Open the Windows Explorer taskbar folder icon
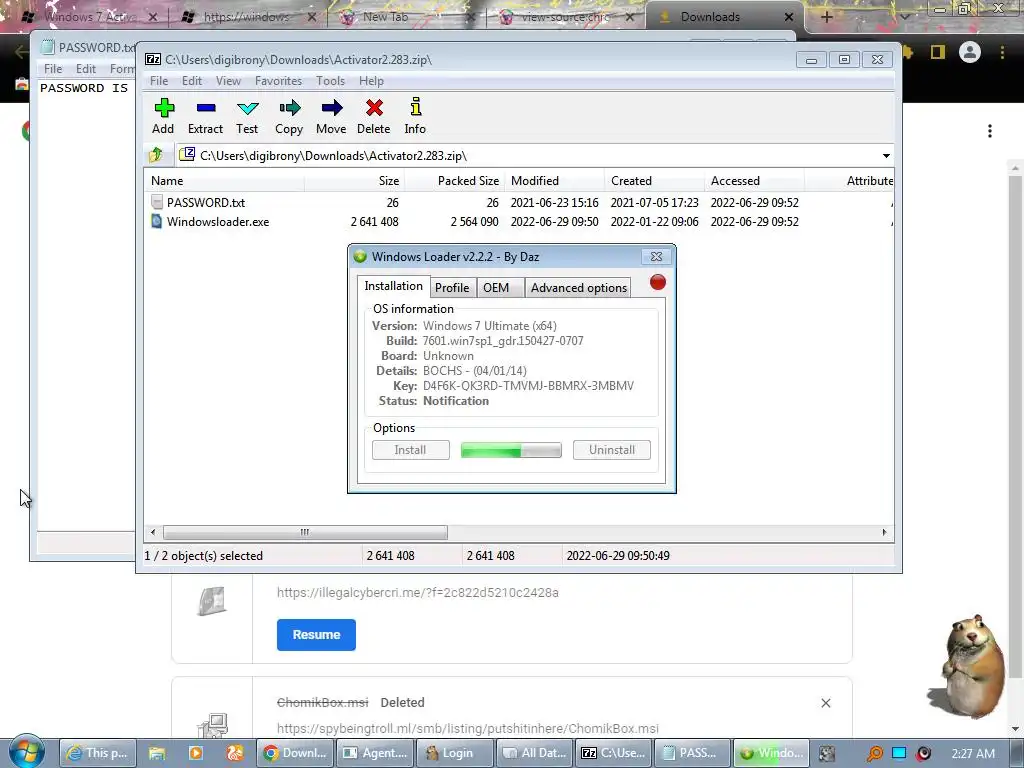1024x768 pixels. click(157, 753)
